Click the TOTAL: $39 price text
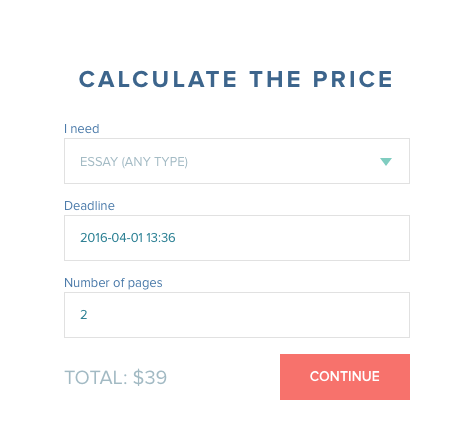This screenshot has width=472, height=446. coord(115,377)
